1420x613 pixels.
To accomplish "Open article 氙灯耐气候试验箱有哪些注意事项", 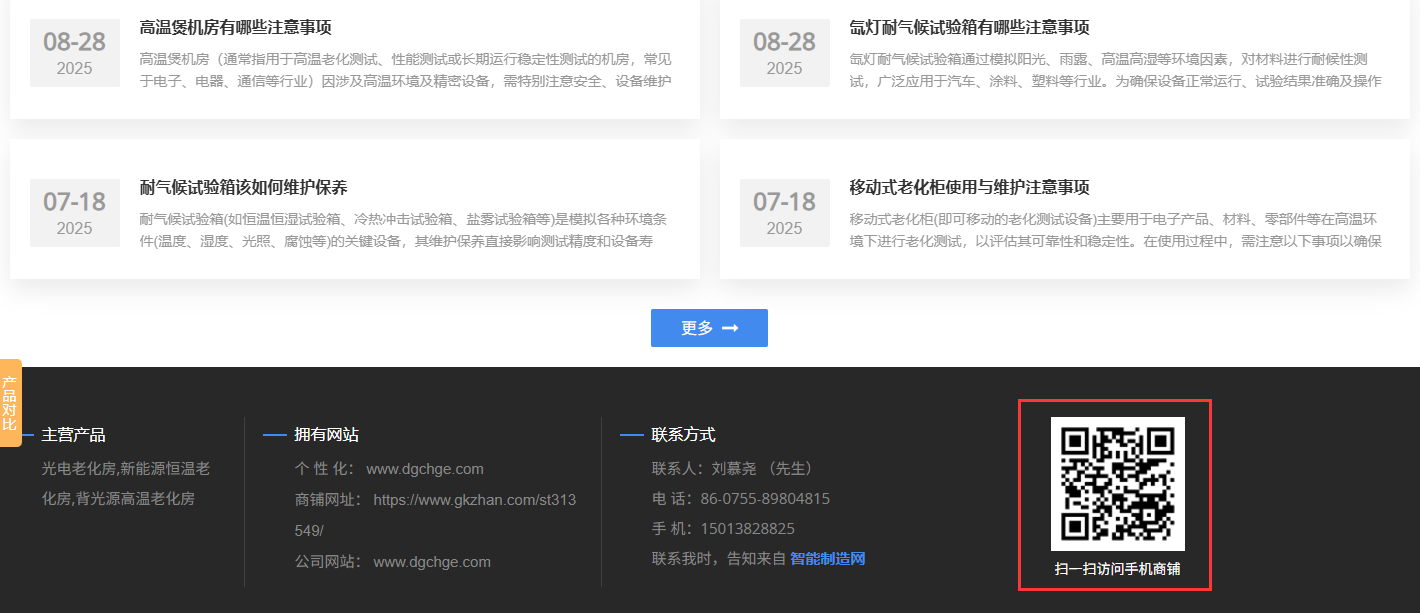I will tap(969, 27).
